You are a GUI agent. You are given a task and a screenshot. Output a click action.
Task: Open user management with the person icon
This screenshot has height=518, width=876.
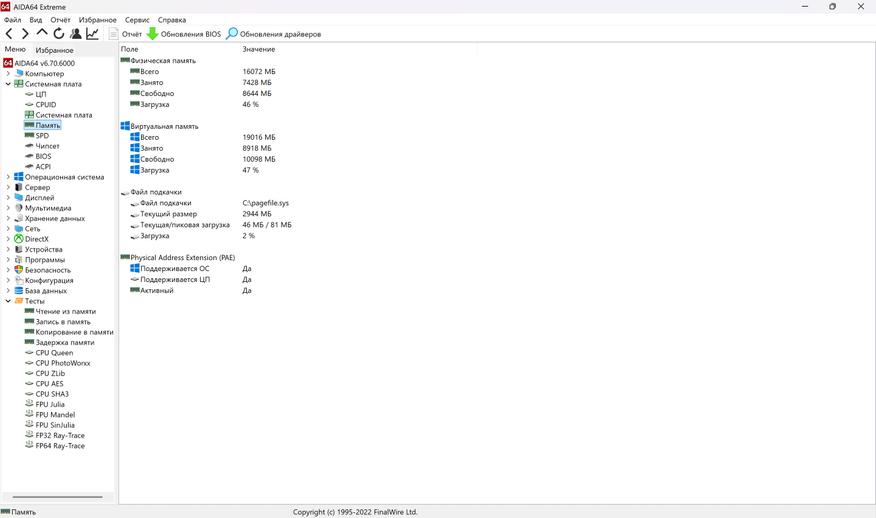click(75, 34)
